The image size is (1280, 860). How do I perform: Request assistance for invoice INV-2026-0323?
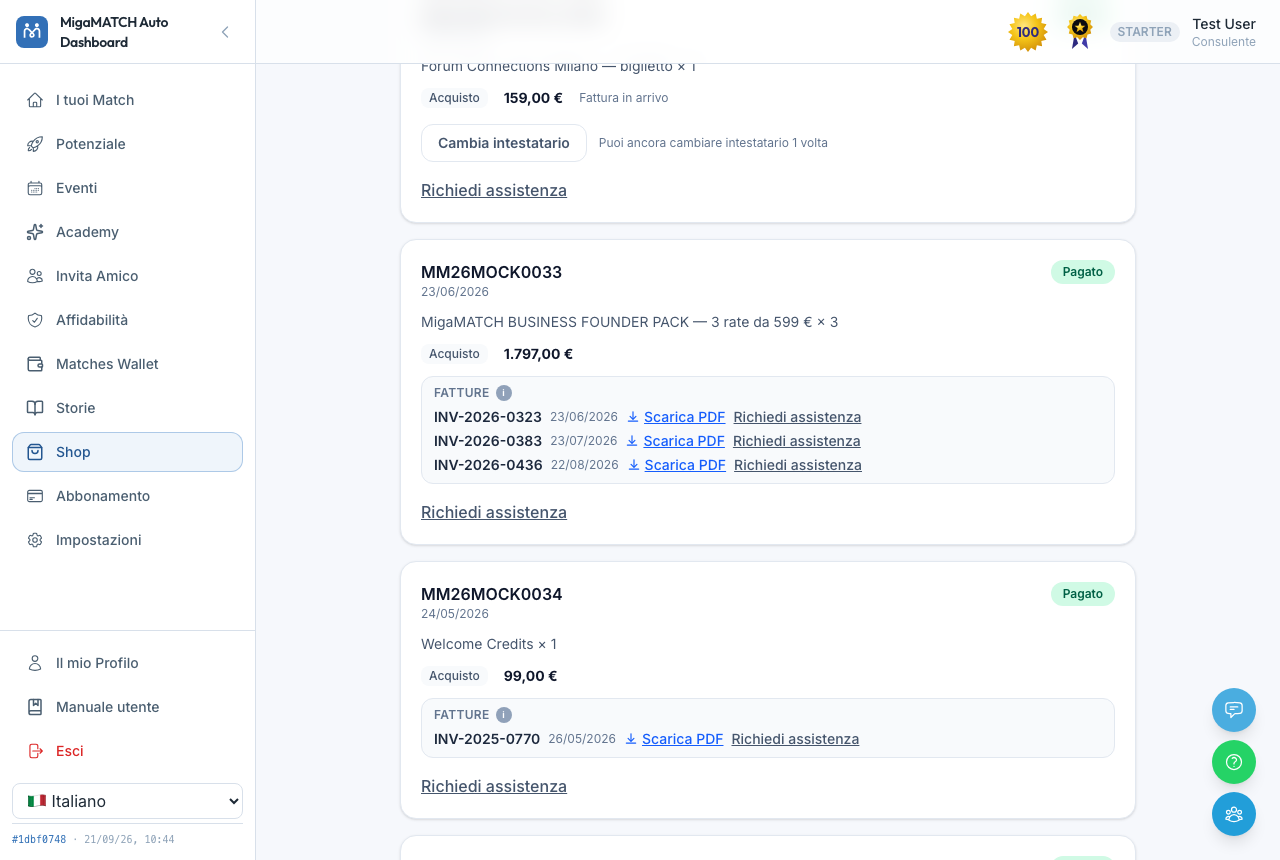click(x=797, y=417)
